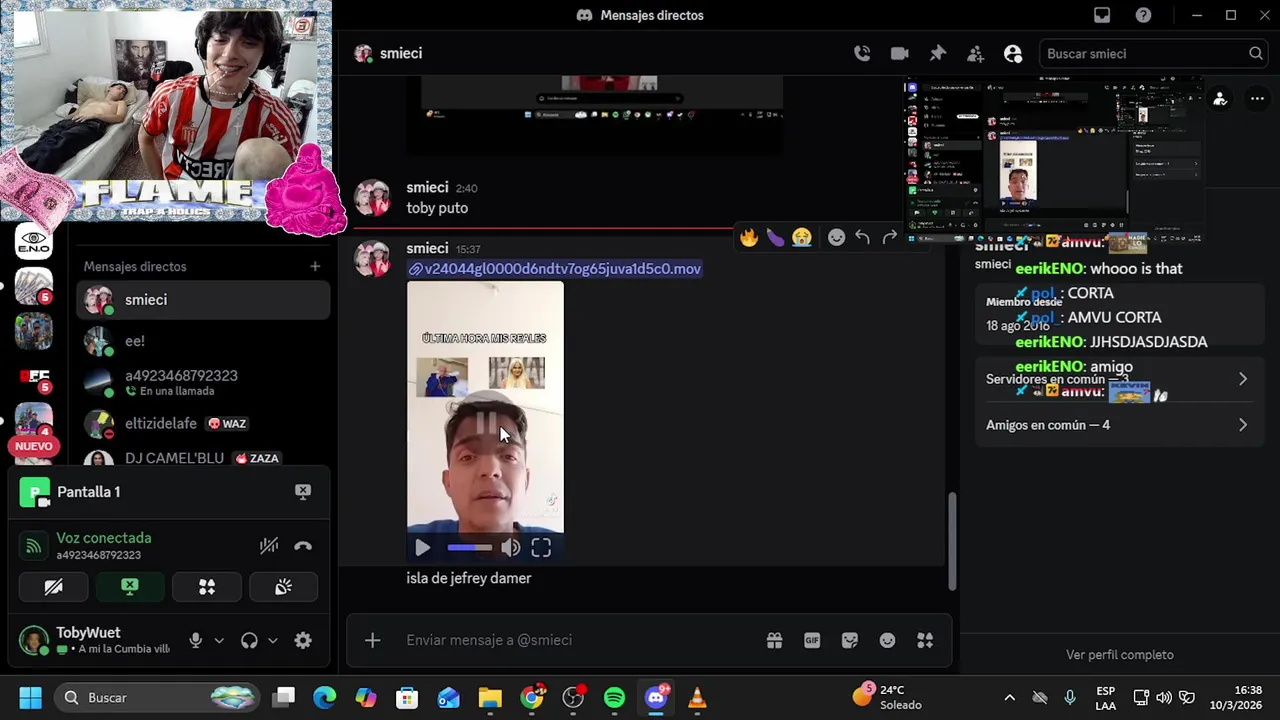Stop streaming Pantalla 1

pyautogui.click(x=303, y=491)
